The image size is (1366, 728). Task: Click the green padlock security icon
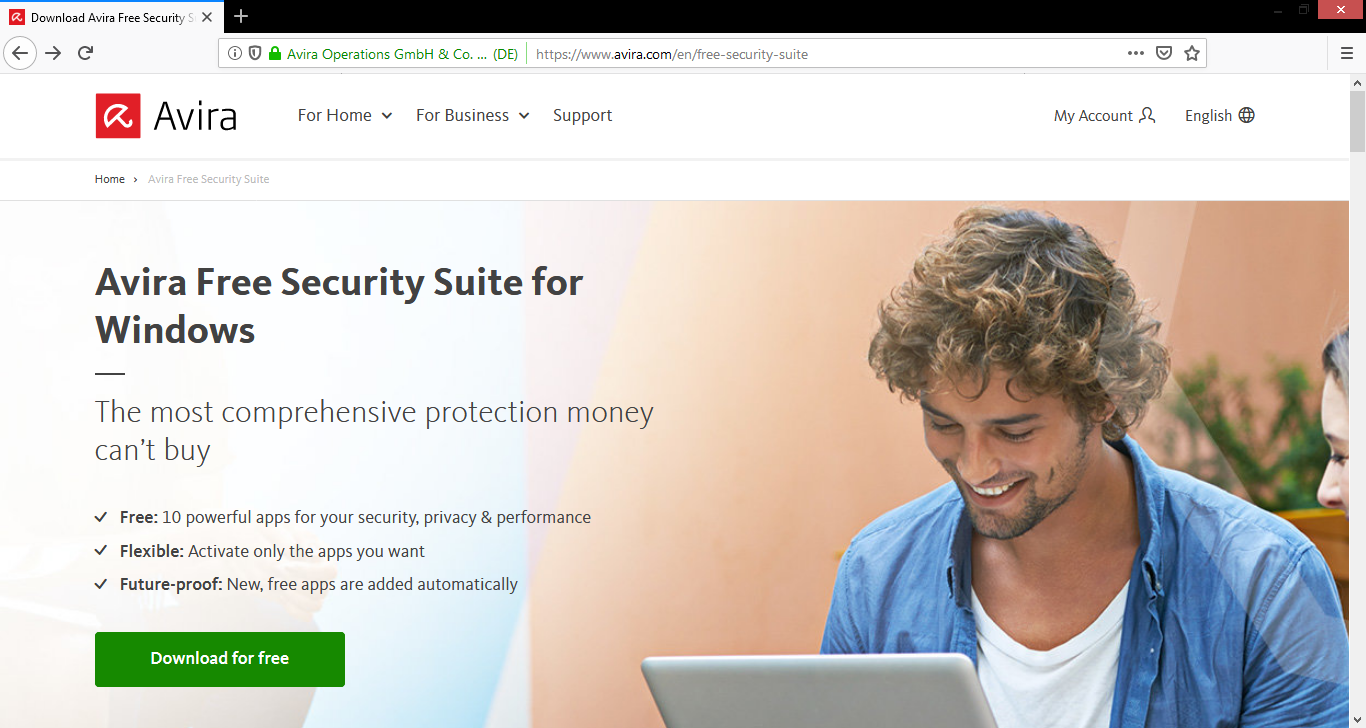tap(275, 54)
